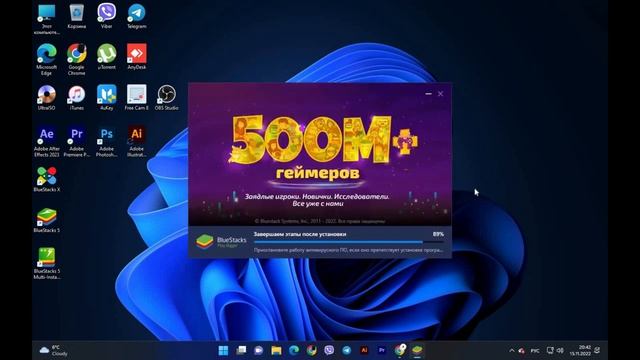Expand the hidden system tray icons
The height and width of the screenshot is (360, 640).
512,350
